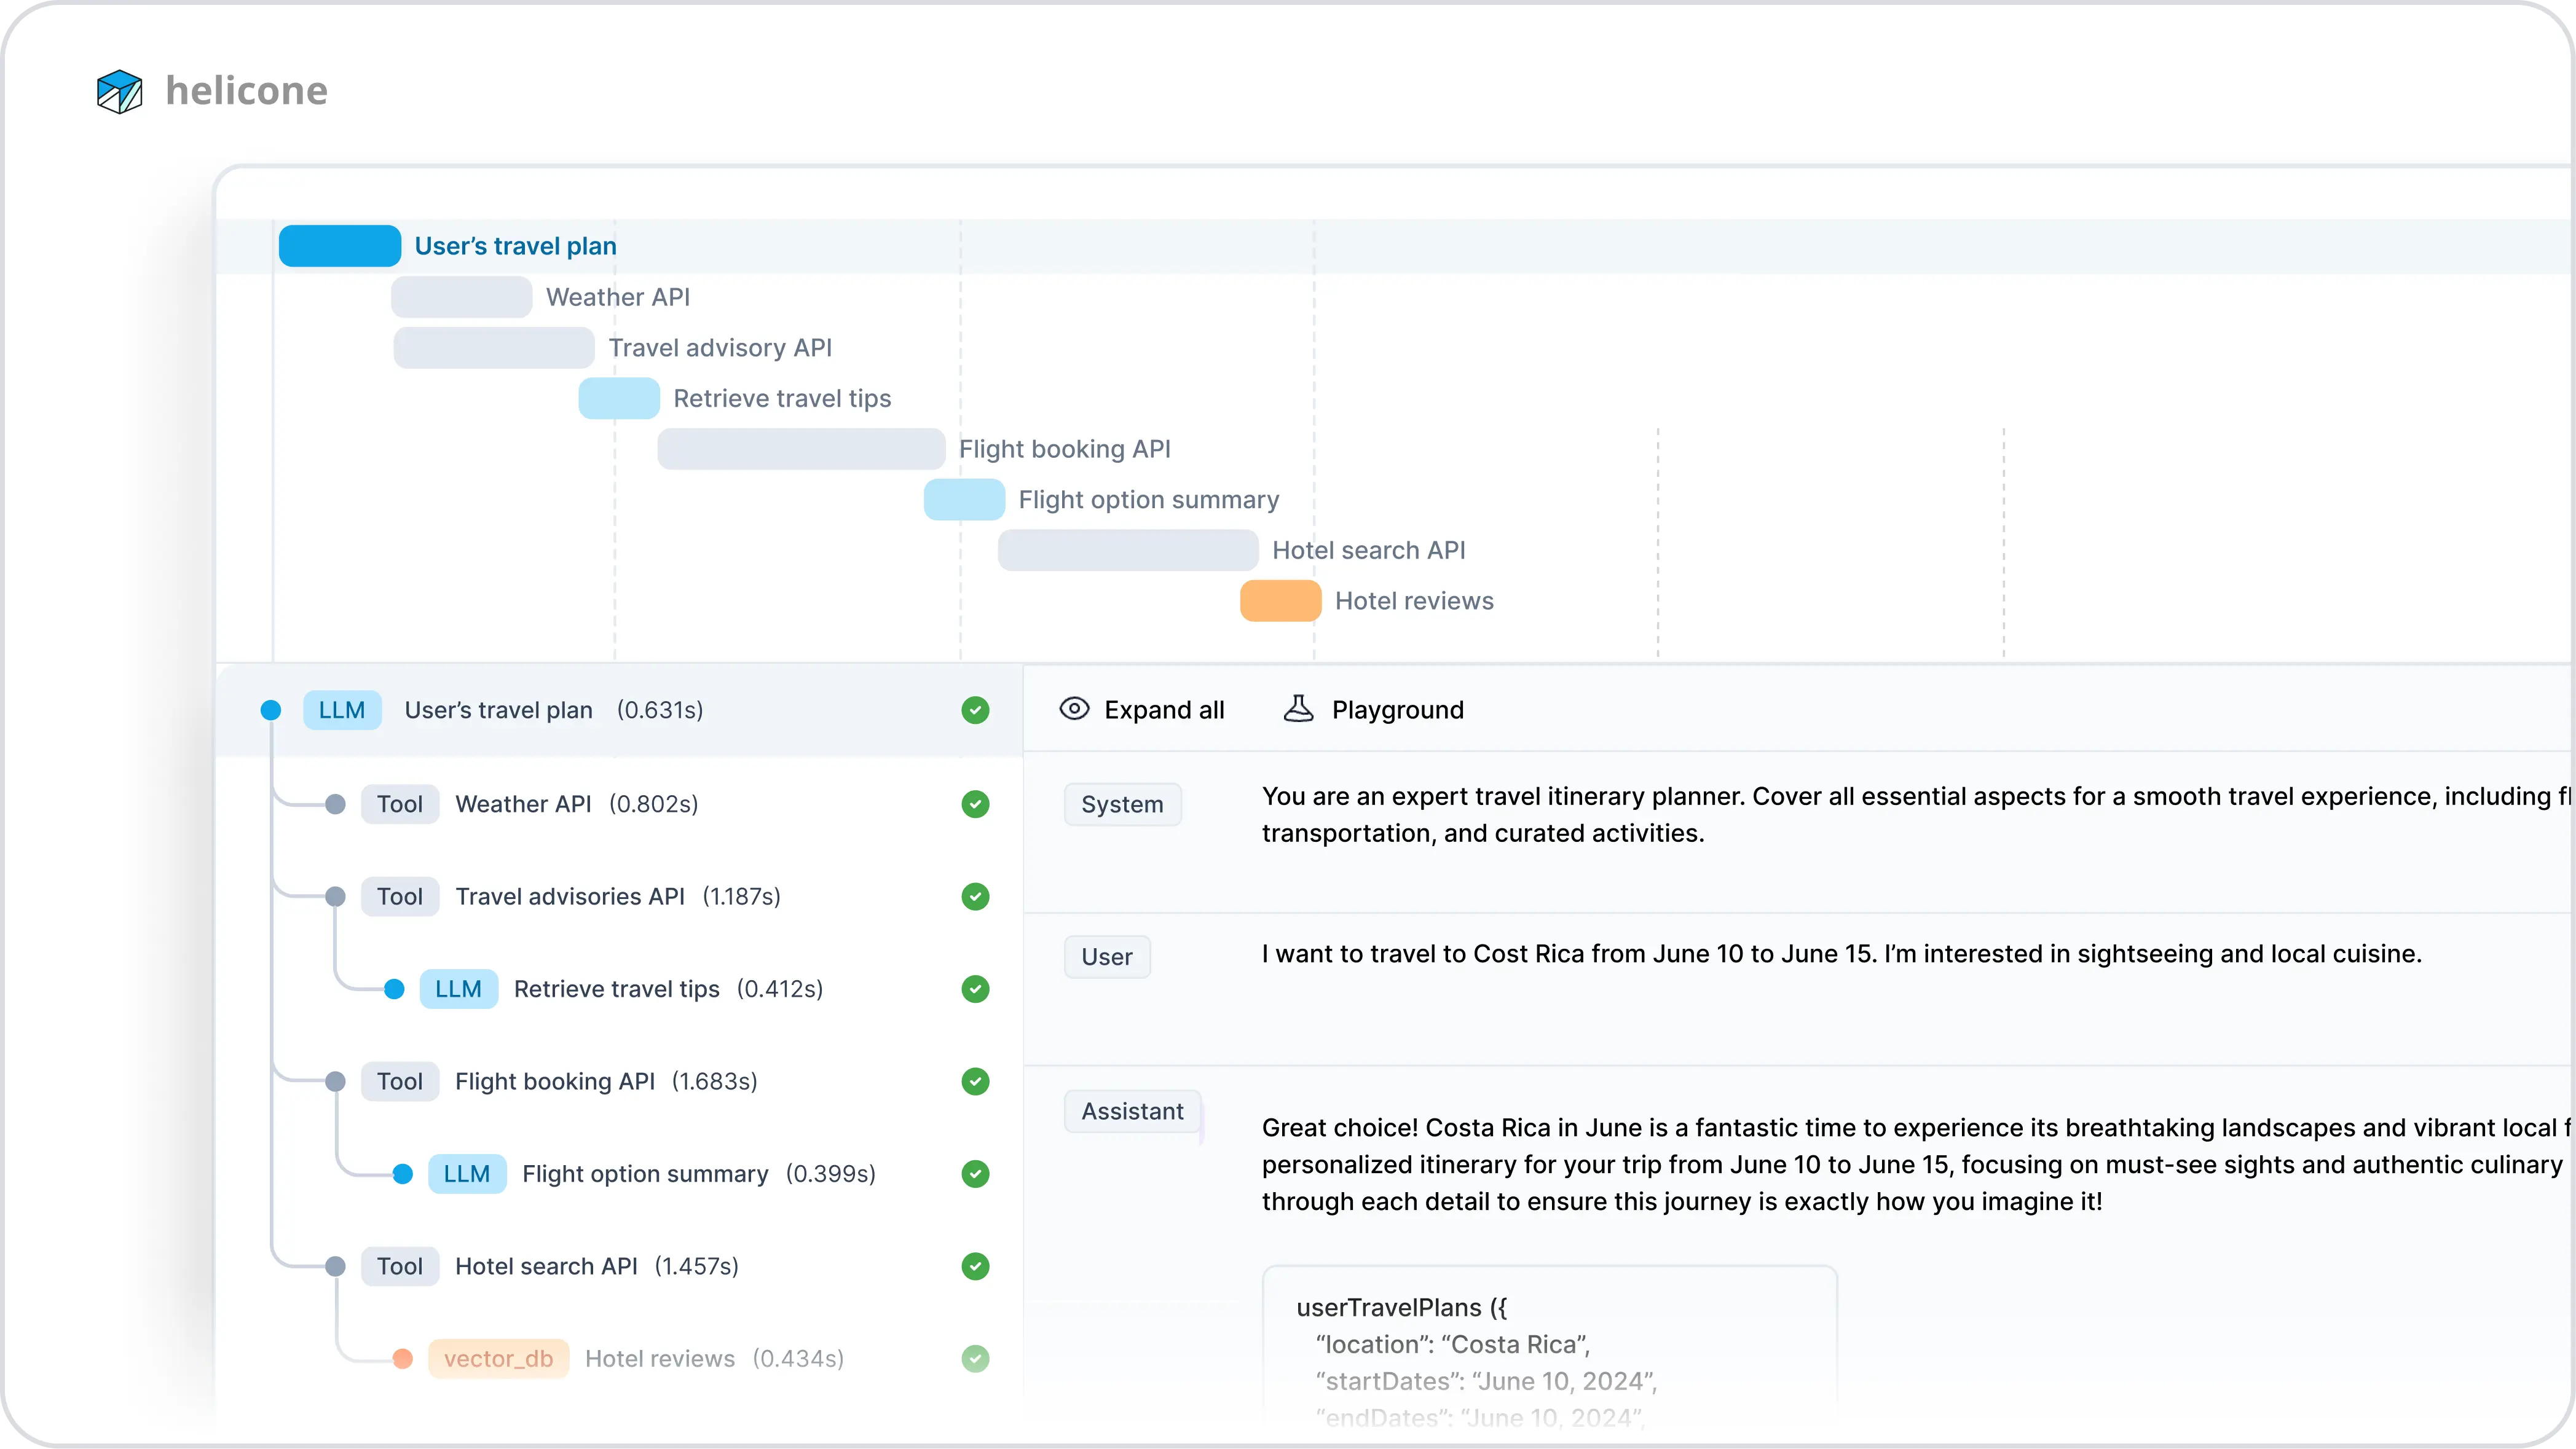Select the Flight booking API timeline bar
2576x1449 pixels.
[801, 449]
